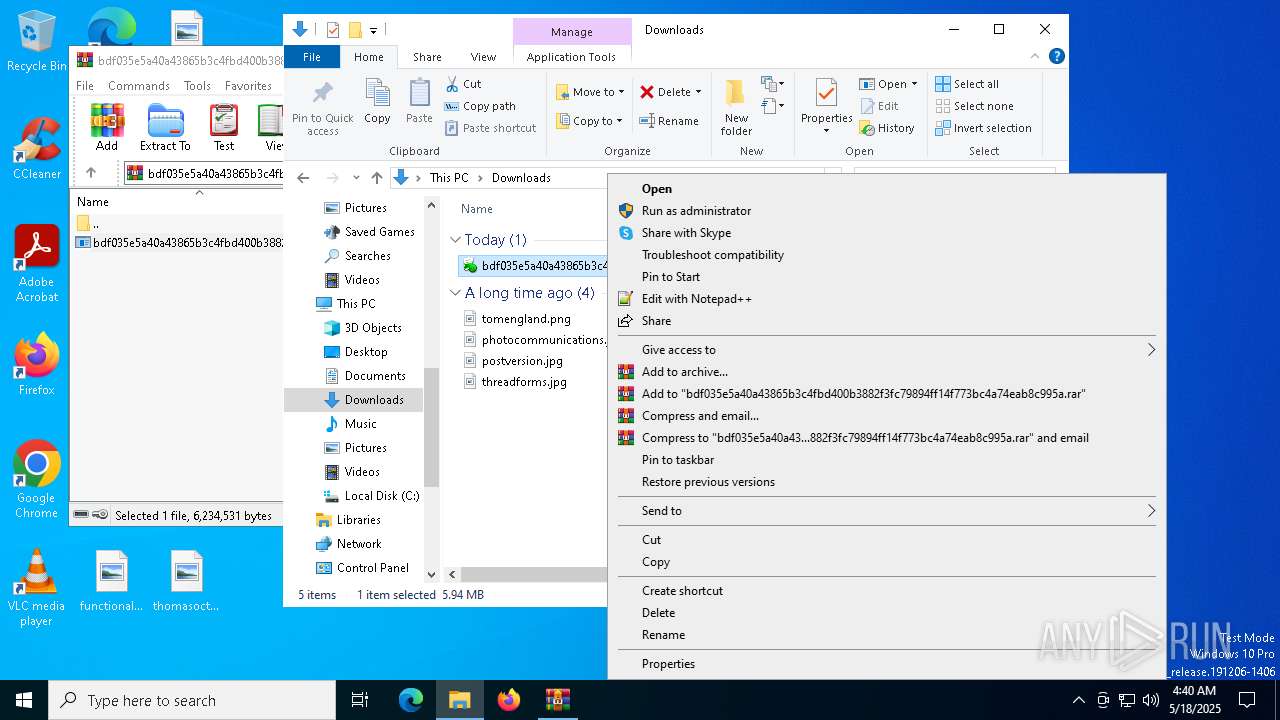Switch to the Share ribbon tab

click(x=427, y=57)
